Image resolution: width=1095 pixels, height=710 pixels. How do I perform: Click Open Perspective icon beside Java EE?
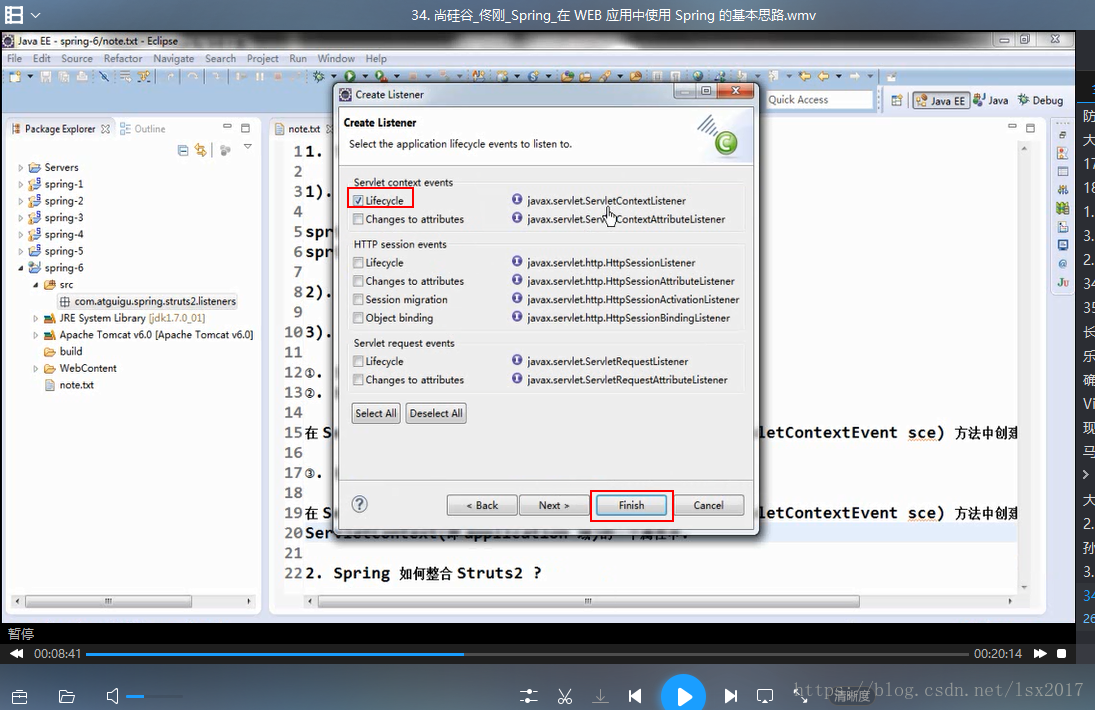click(x=897, y=101)
